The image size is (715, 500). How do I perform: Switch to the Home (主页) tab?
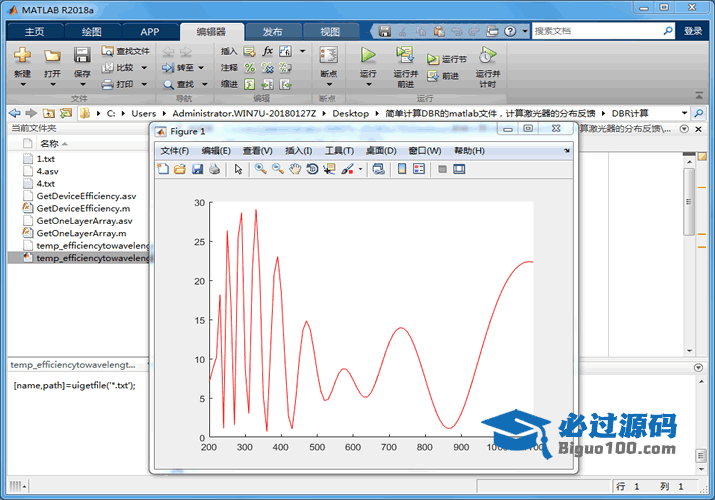(35, 31)
